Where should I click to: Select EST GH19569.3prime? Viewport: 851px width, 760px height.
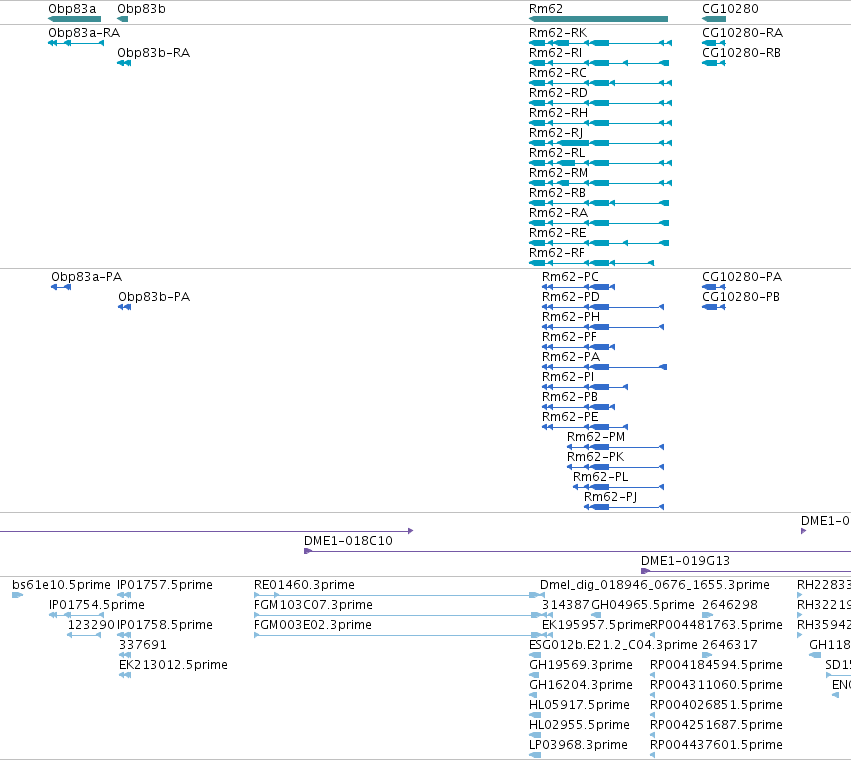click(x=534, y=675)
